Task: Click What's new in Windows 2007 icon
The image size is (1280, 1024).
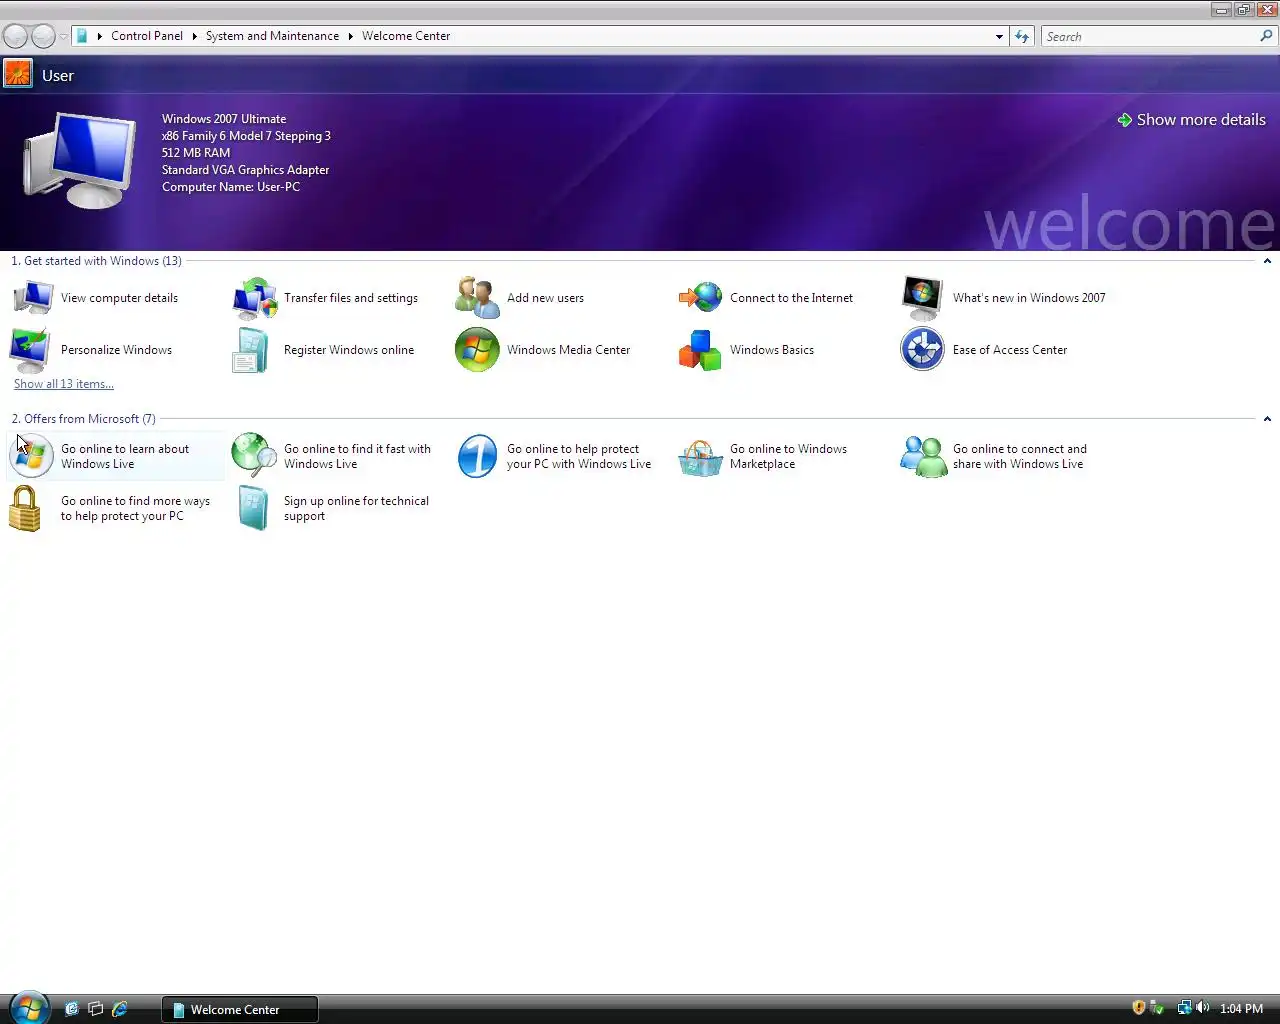Action: pyautogui.click(x=922, y=298)
